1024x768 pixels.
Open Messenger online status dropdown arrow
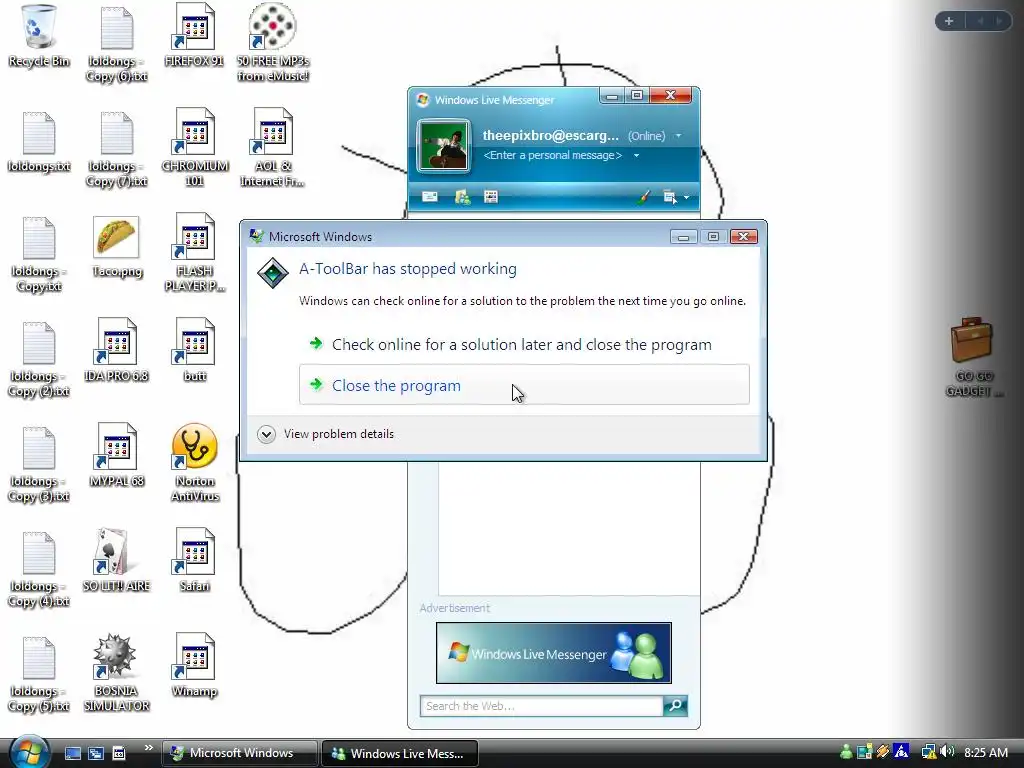point(679,136)
